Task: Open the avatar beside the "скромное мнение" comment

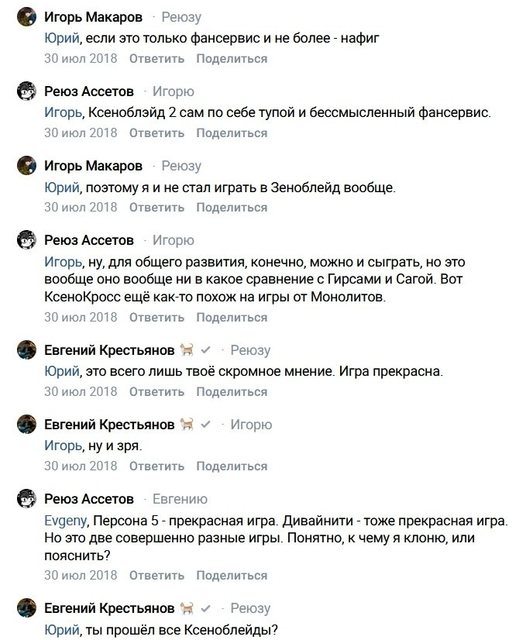Action: (x=27, y=350)
